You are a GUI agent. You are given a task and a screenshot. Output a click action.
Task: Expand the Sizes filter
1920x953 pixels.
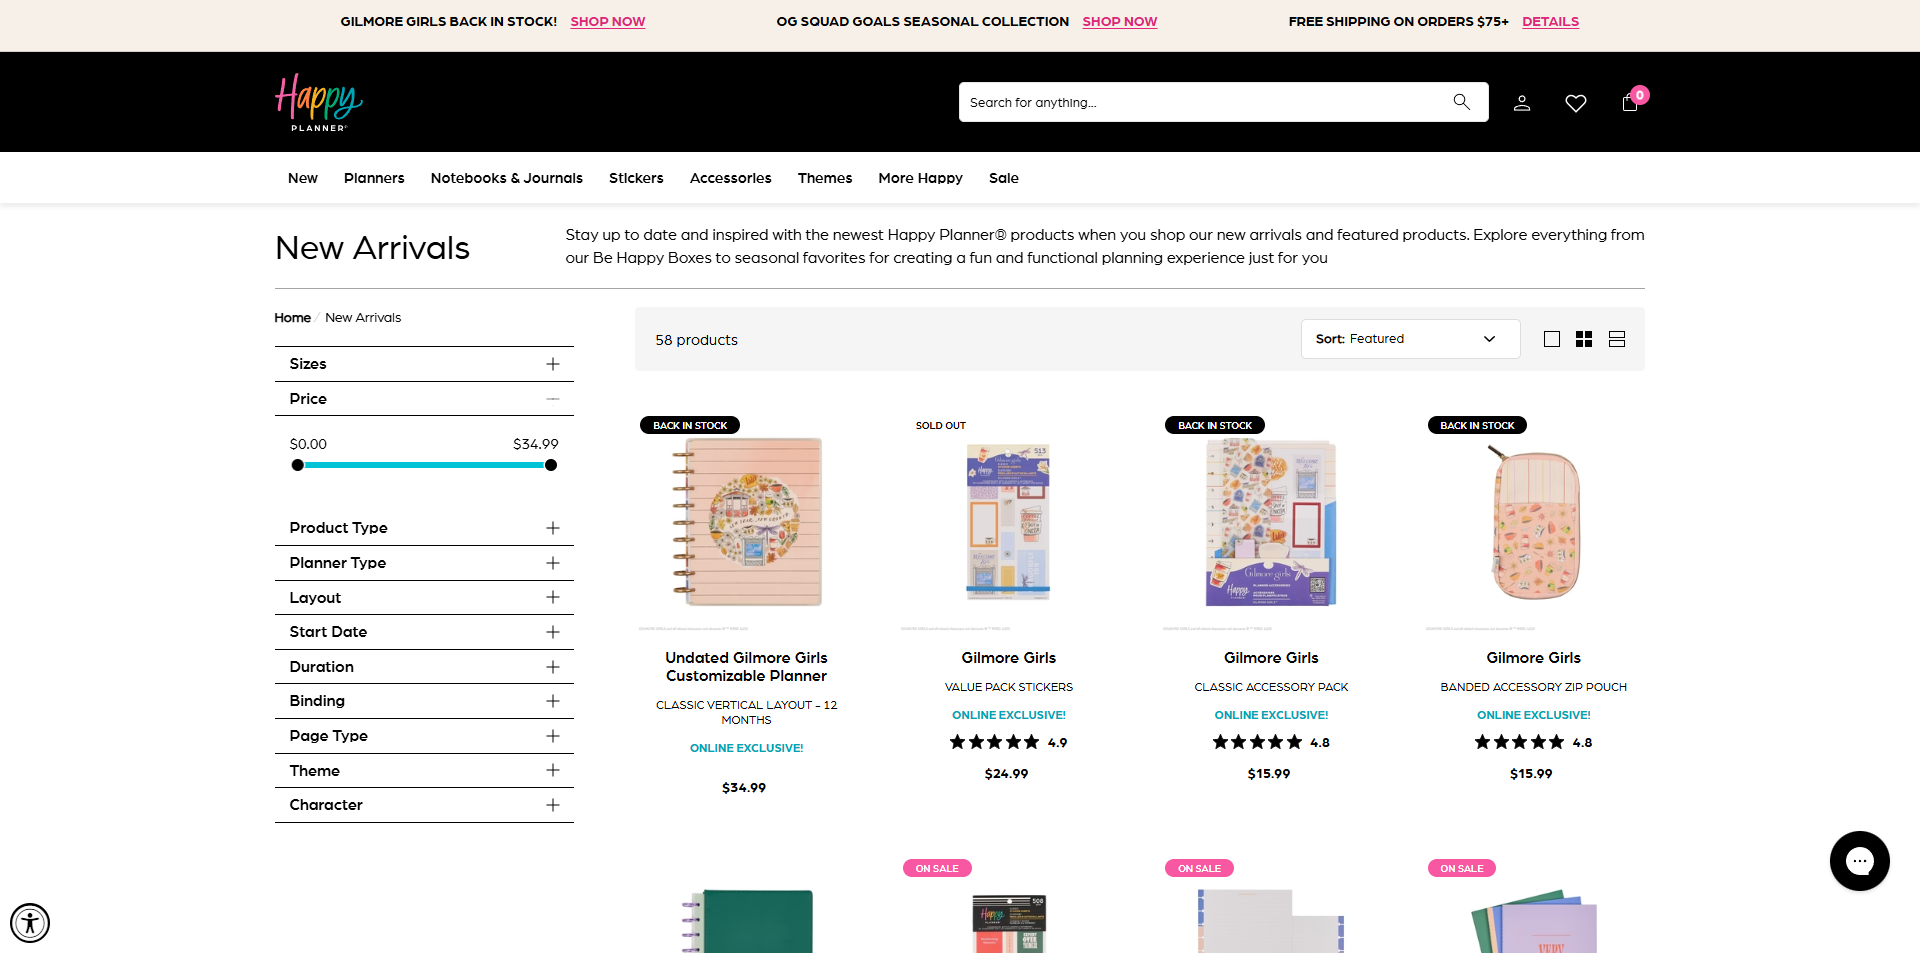(552, 363)
